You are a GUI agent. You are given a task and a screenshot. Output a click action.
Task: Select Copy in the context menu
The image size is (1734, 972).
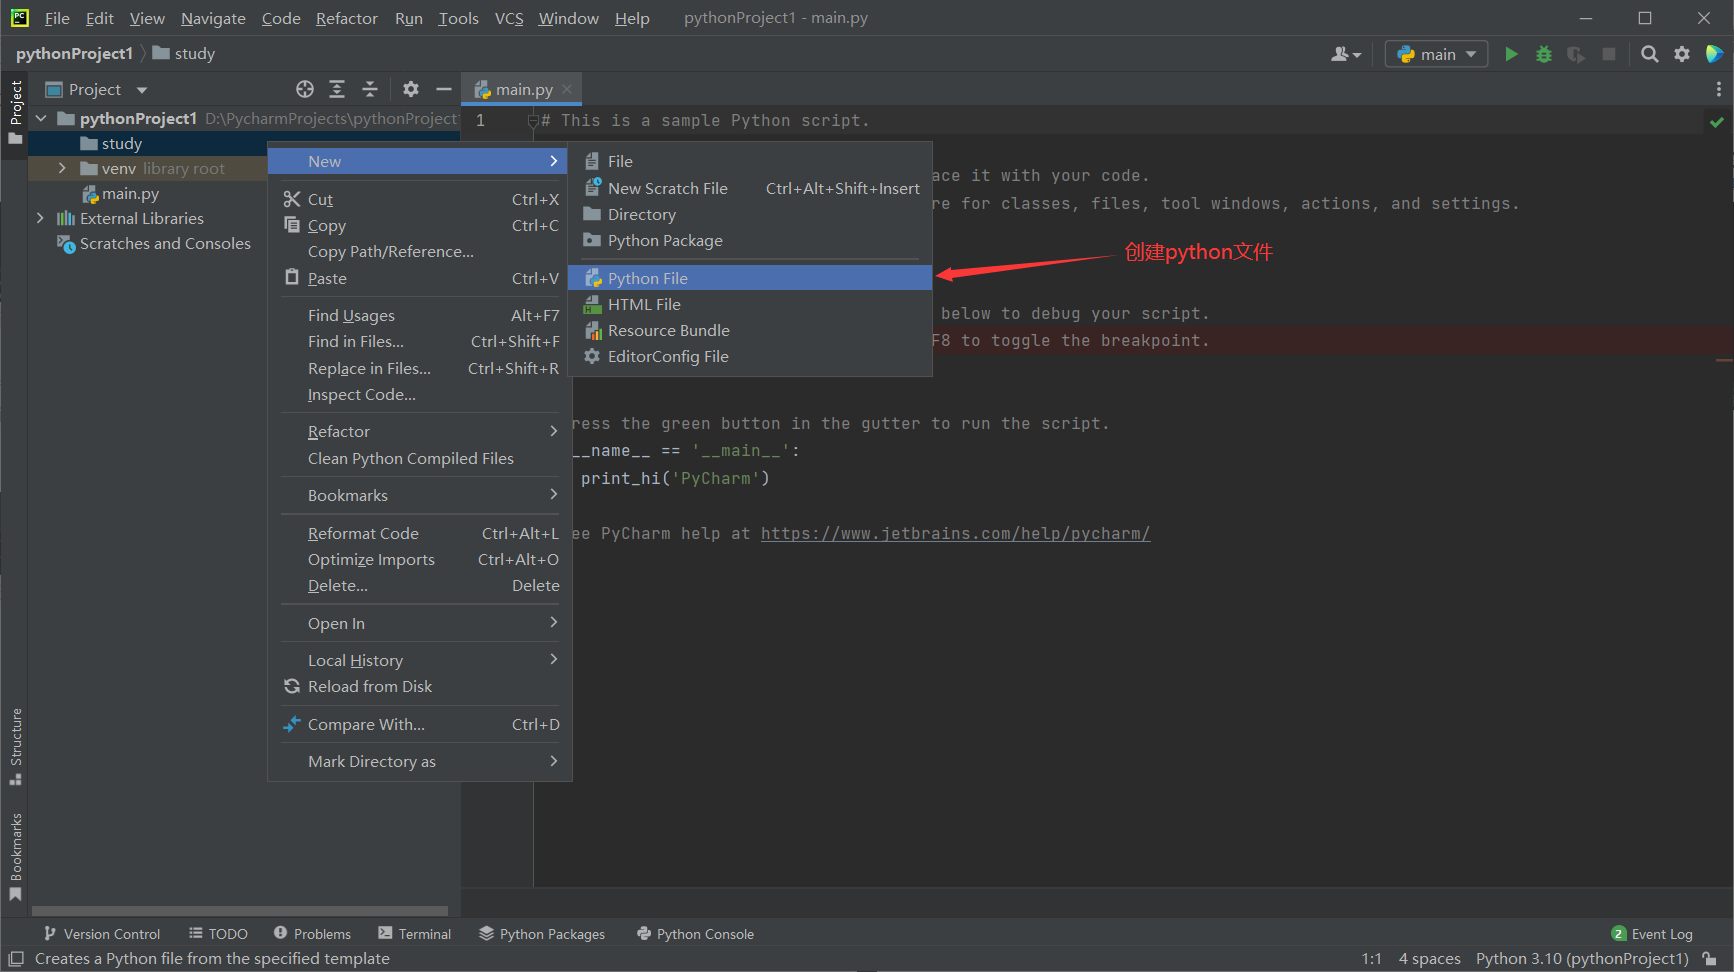[420, 225]
